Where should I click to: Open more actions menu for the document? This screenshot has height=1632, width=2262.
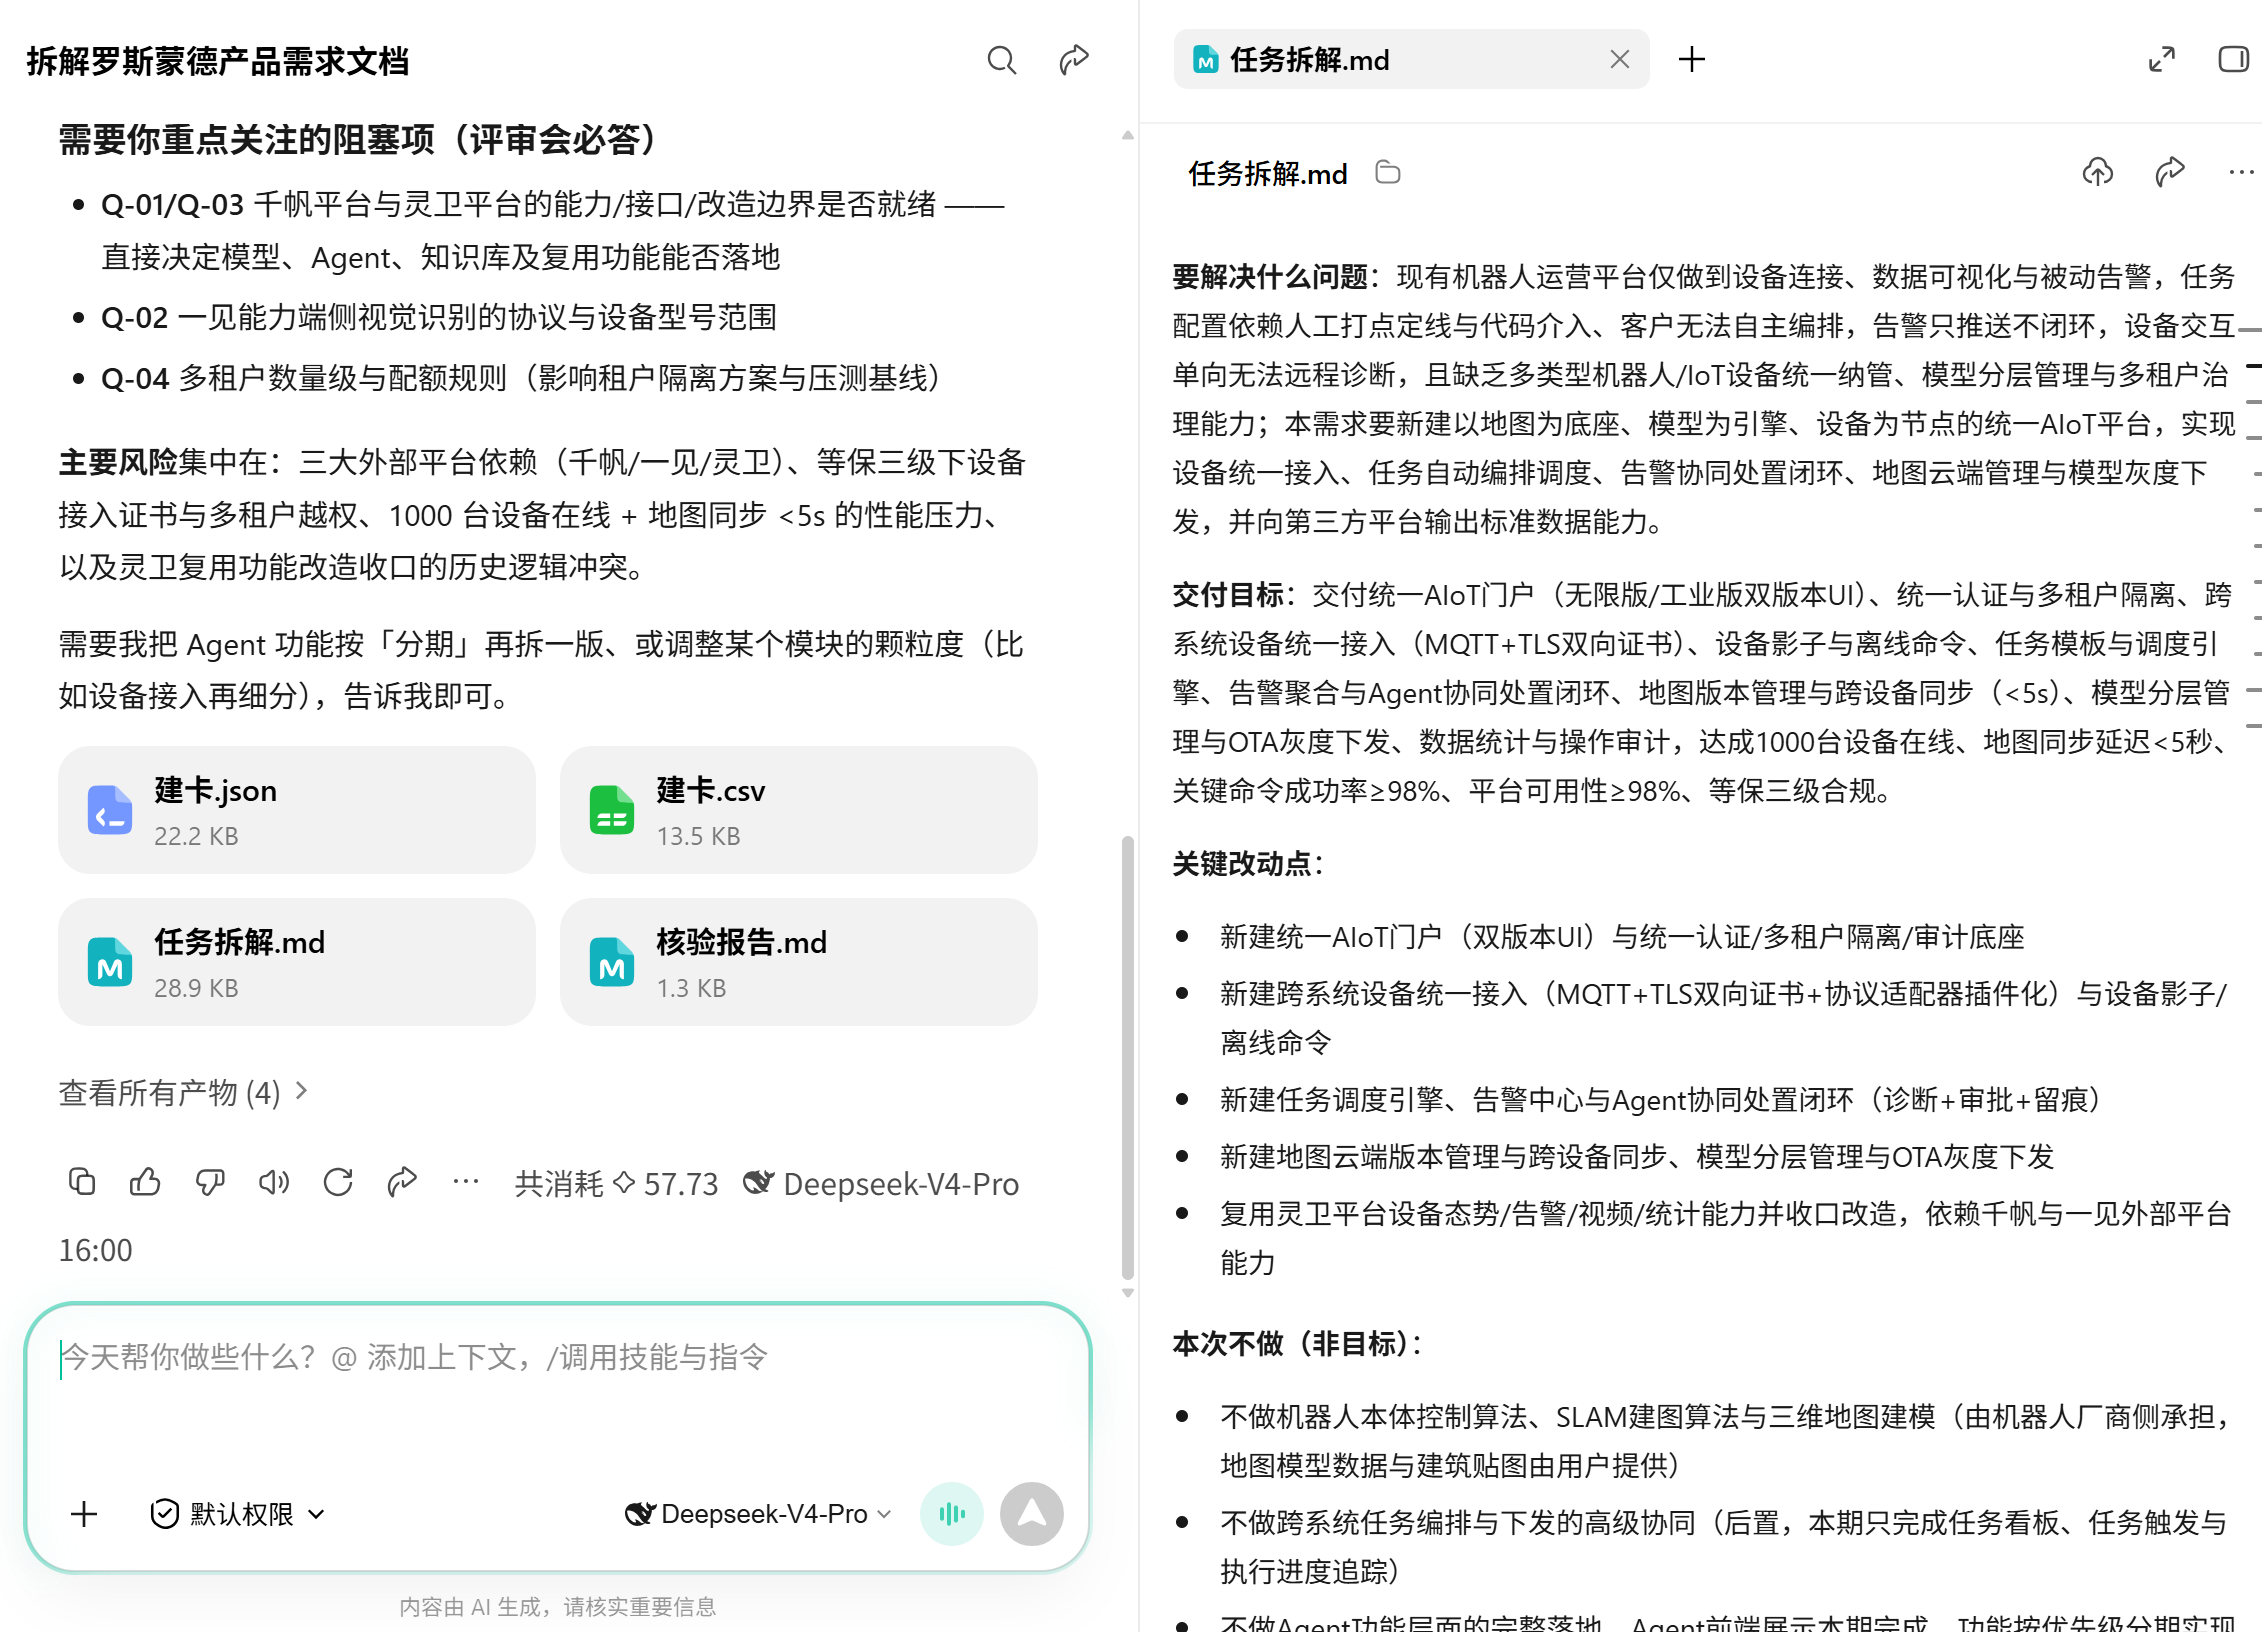point(2241,173)
